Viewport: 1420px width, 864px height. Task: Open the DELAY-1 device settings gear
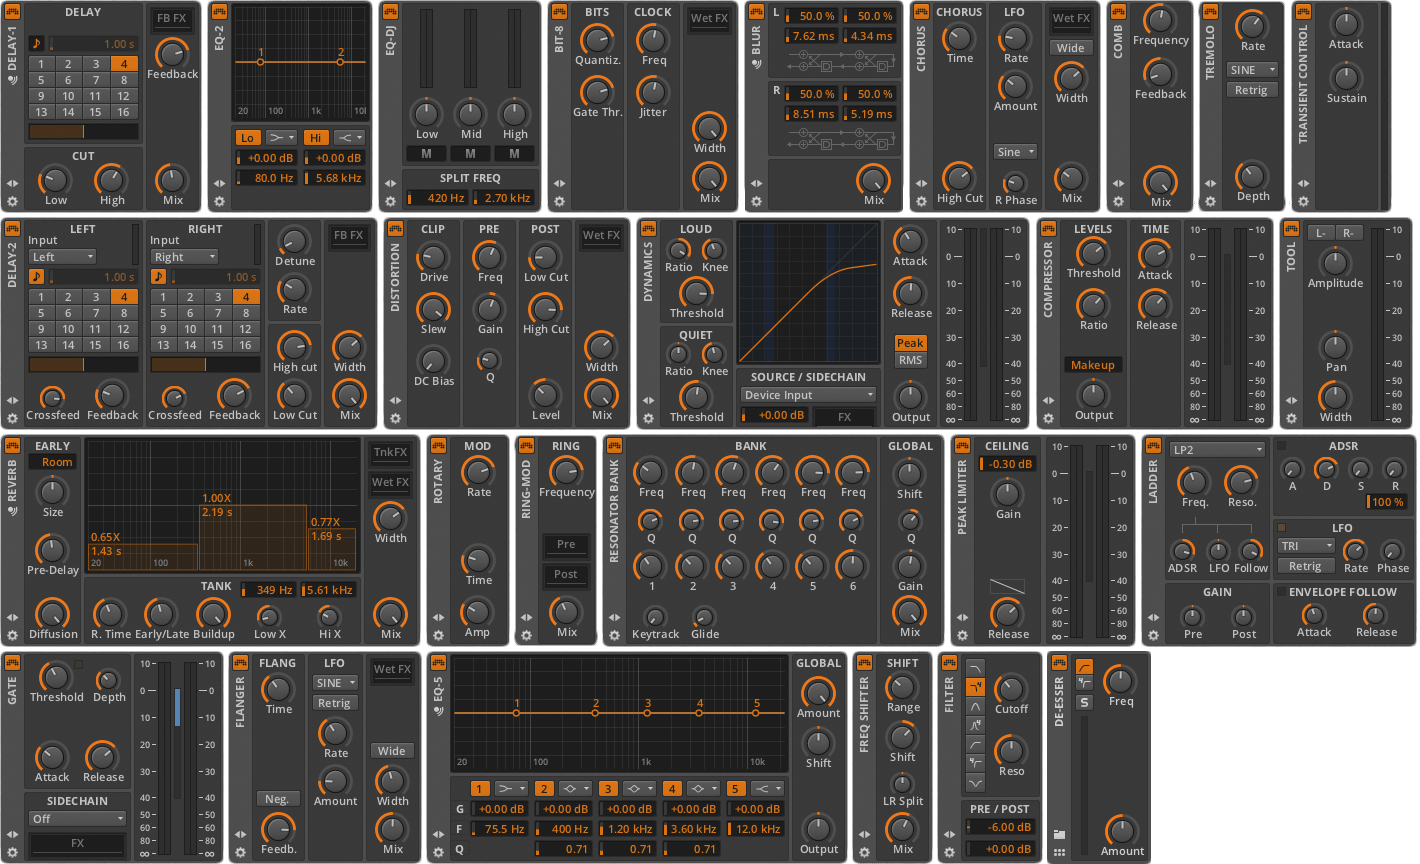pyautogui.click(x=13, y=201)
